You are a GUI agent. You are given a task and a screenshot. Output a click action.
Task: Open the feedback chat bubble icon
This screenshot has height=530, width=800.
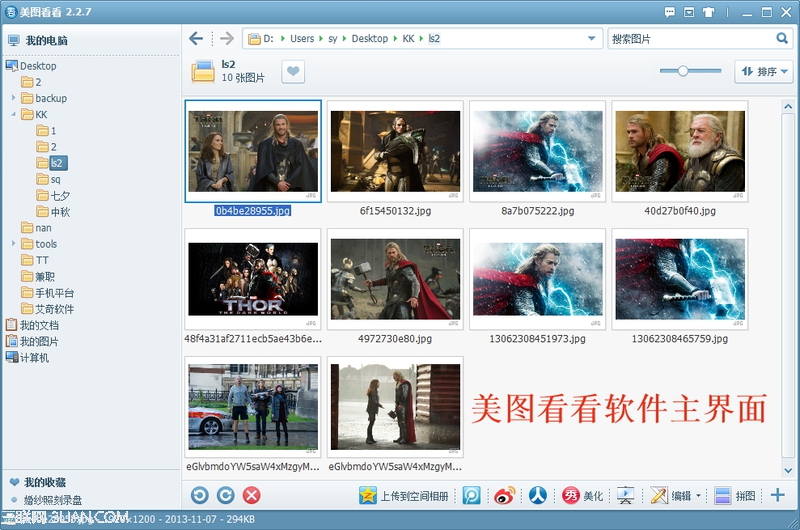[670, 12]
